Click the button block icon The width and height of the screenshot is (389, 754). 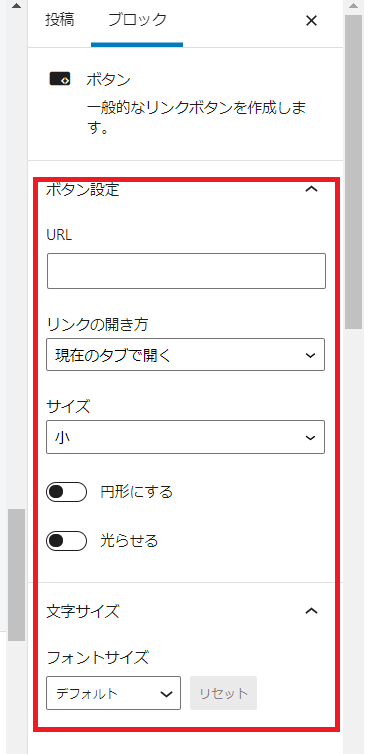(60, 79)
